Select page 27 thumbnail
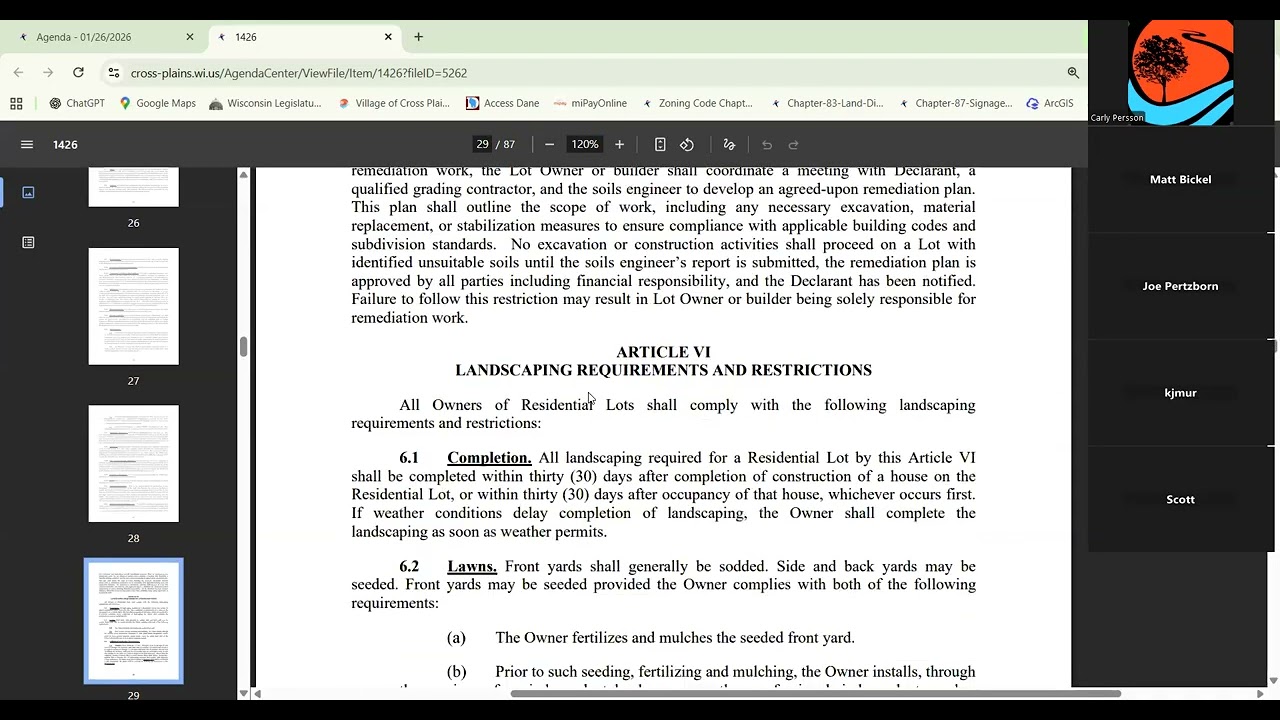 point(133,306)
